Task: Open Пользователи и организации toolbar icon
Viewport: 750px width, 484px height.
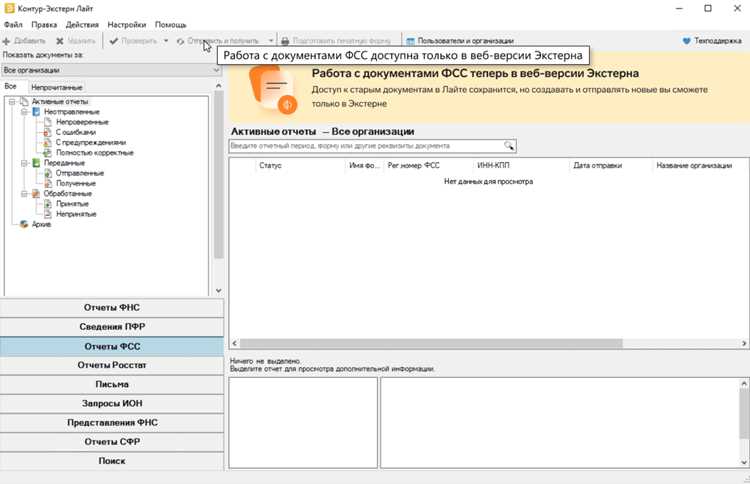Action: [410, 41]
